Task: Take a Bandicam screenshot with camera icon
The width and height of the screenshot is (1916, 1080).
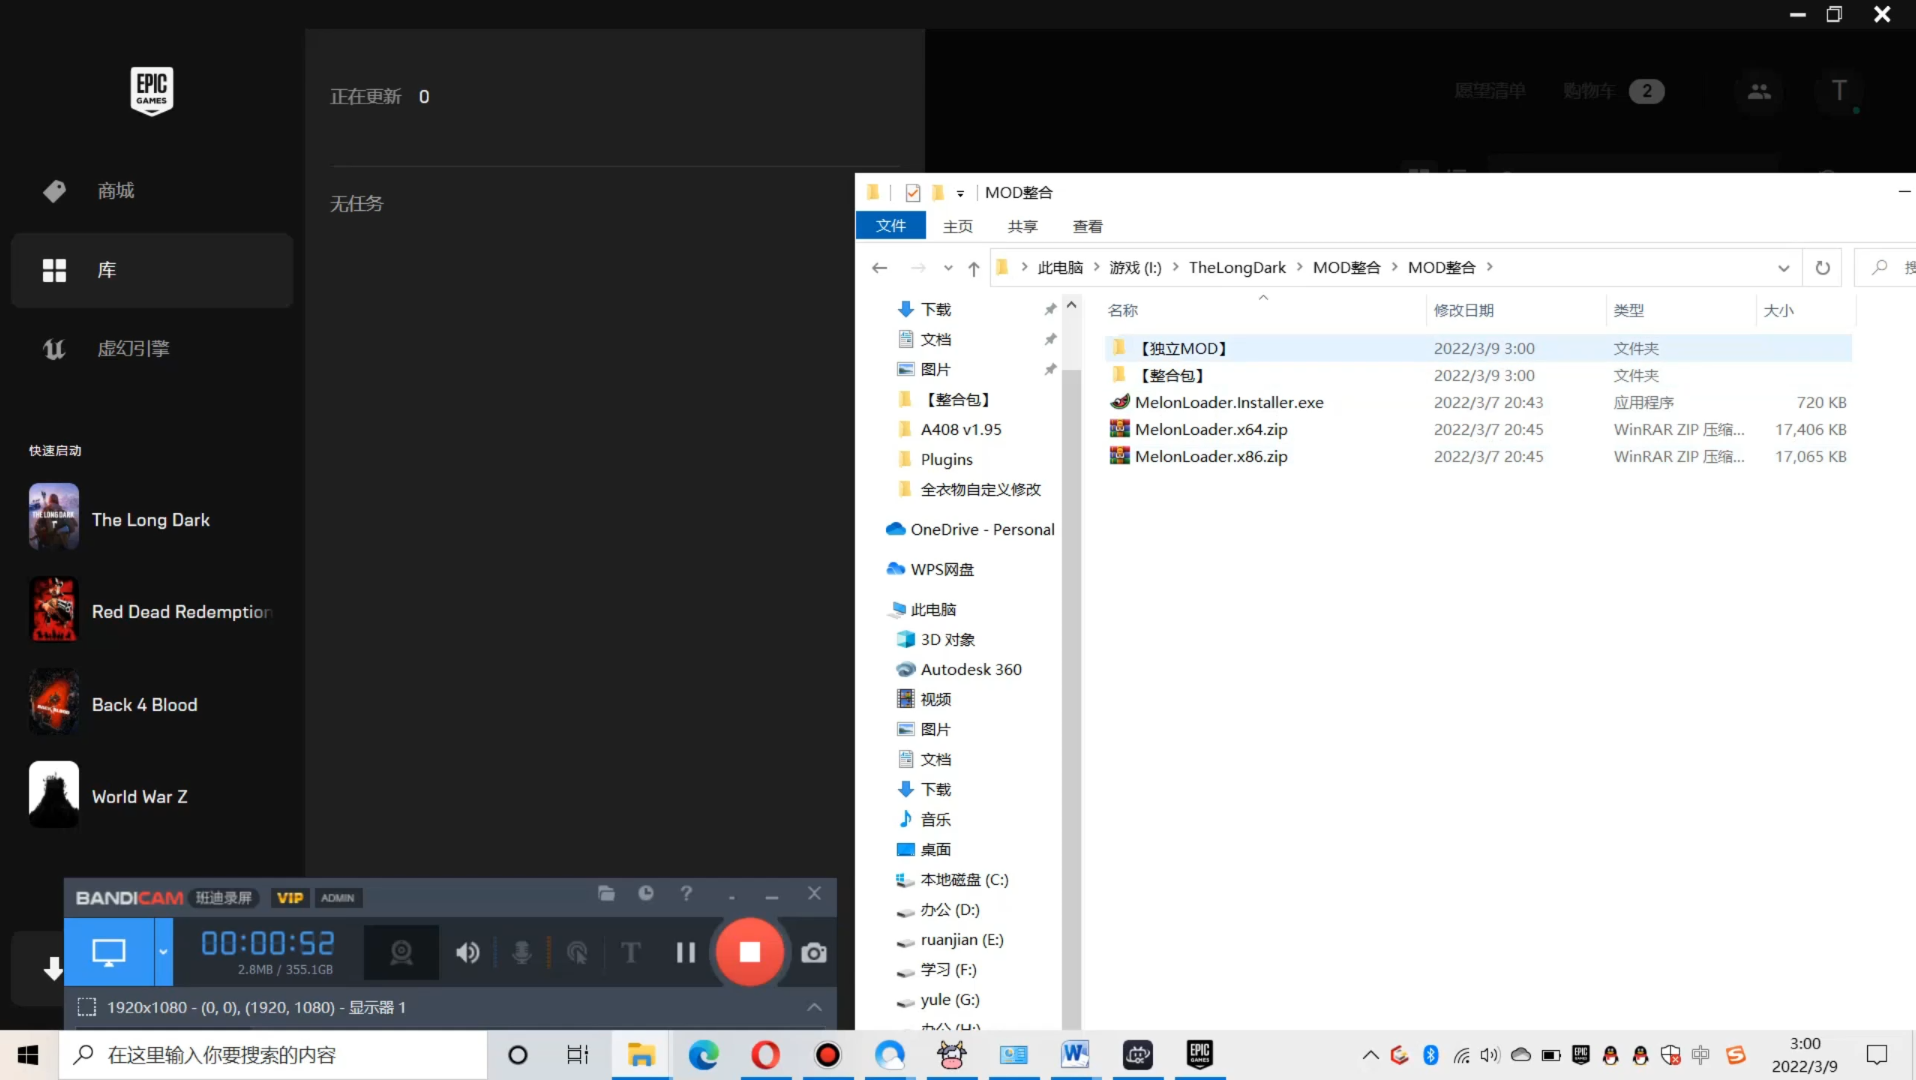Action: click(814, 953)
